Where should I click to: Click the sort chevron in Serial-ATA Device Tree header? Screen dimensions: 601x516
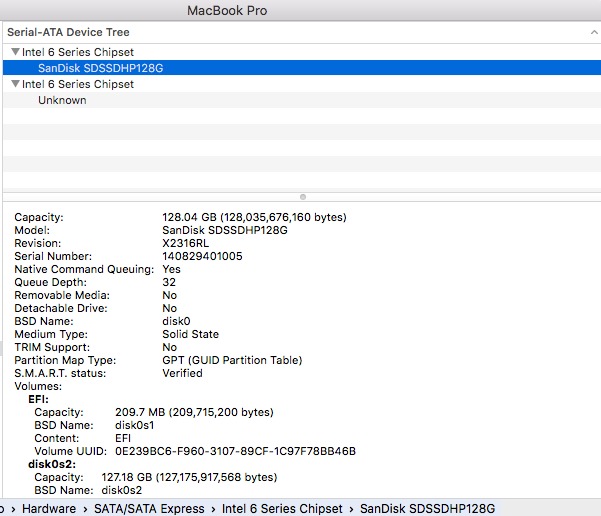(594, 32)
